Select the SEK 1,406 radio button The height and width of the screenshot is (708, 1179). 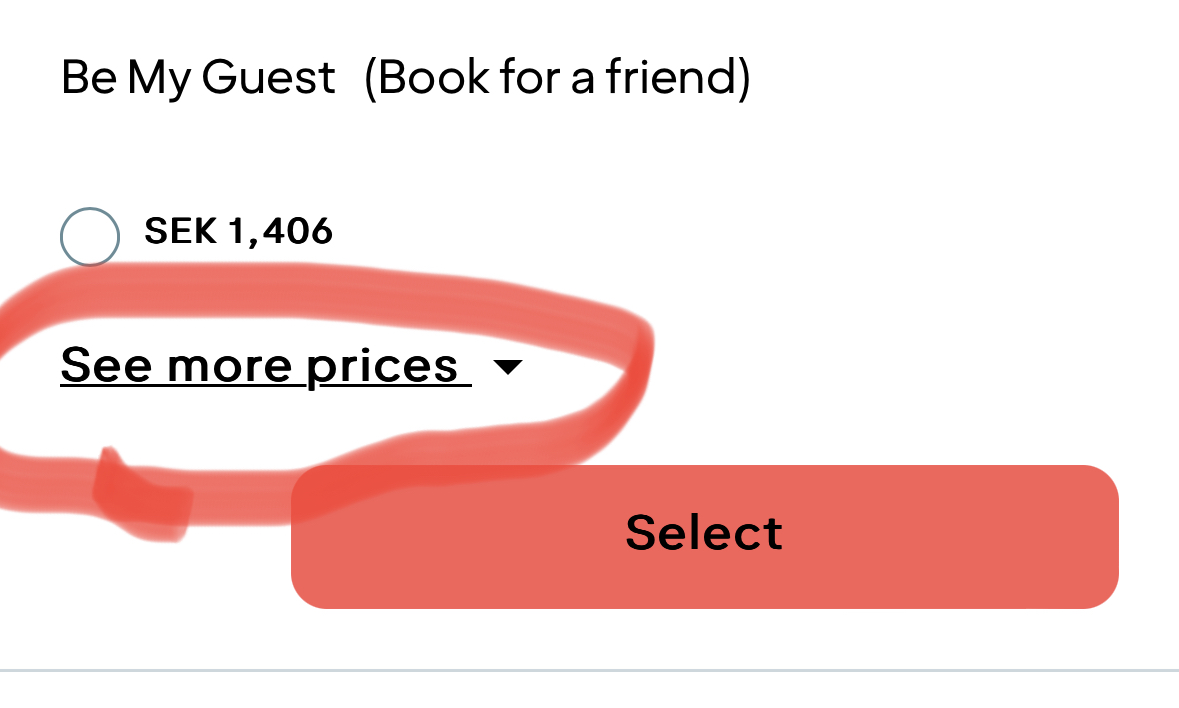pyautogui.click(x=90, y=237)
